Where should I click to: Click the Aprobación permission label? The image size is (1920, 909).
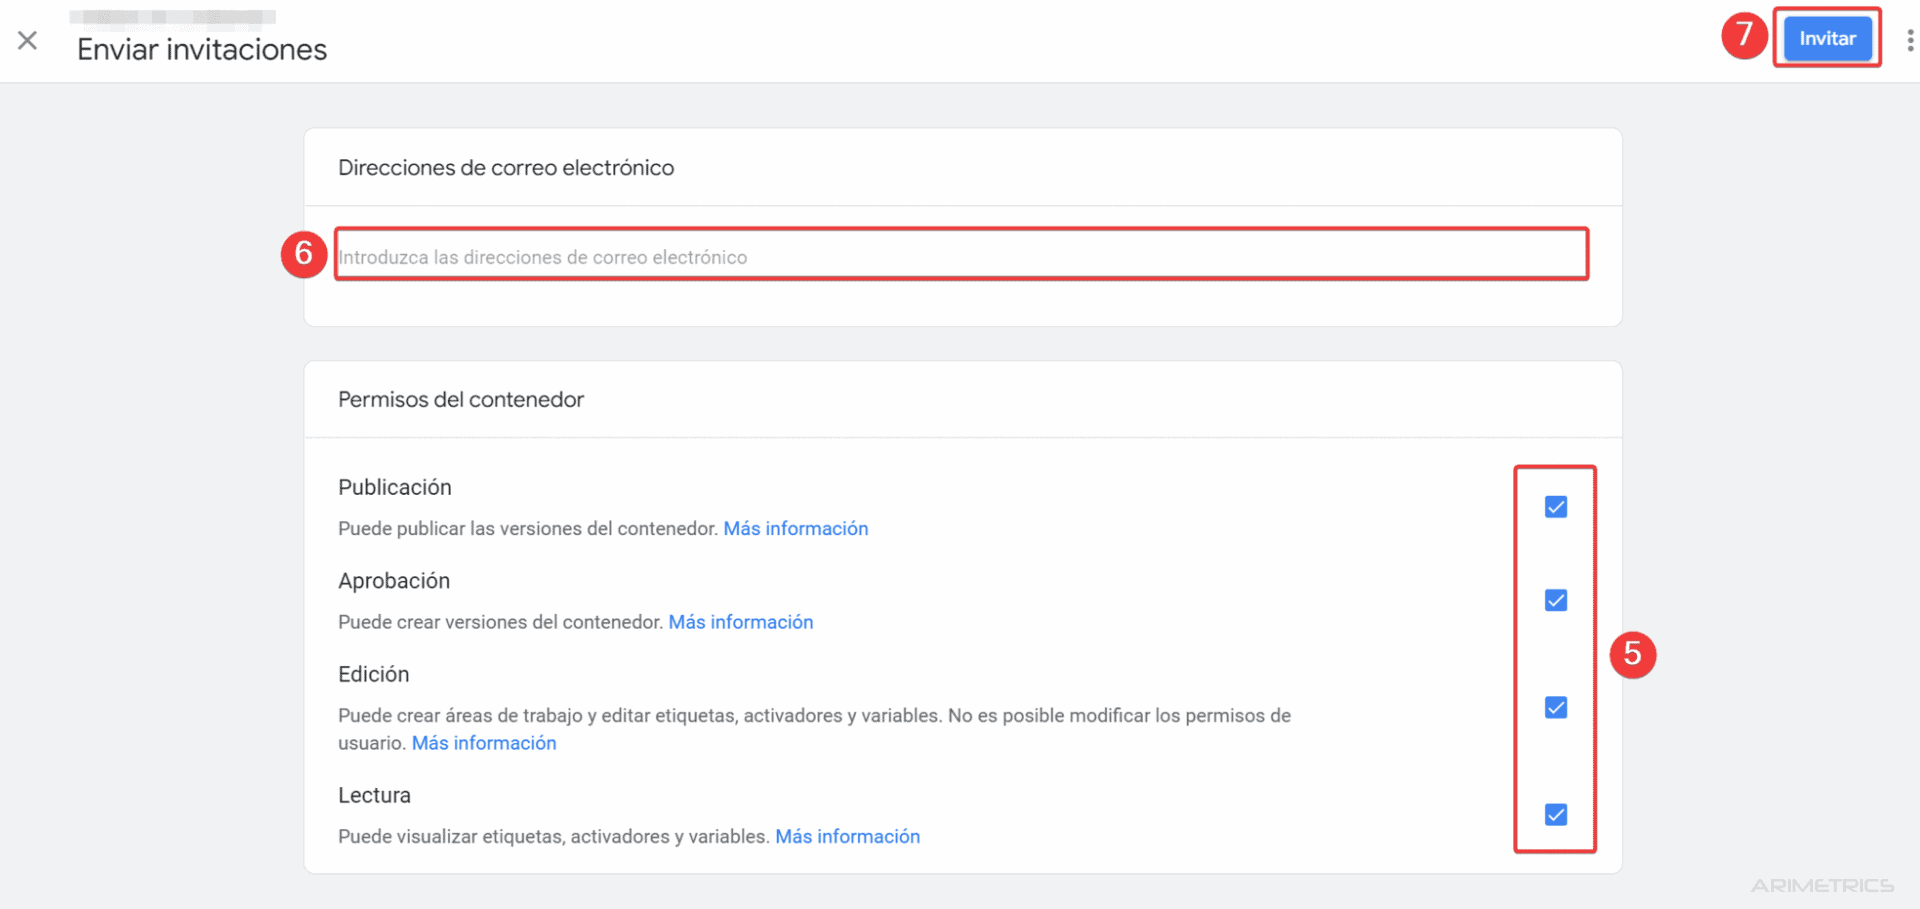[x=393, y=581]
